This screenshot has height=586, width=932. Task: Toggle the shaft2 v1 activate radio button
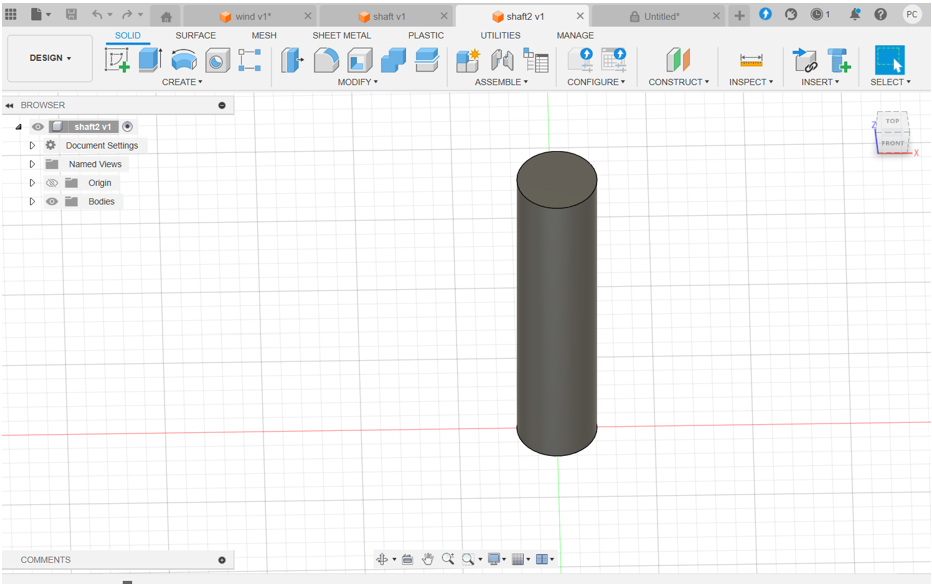(128, 127)
